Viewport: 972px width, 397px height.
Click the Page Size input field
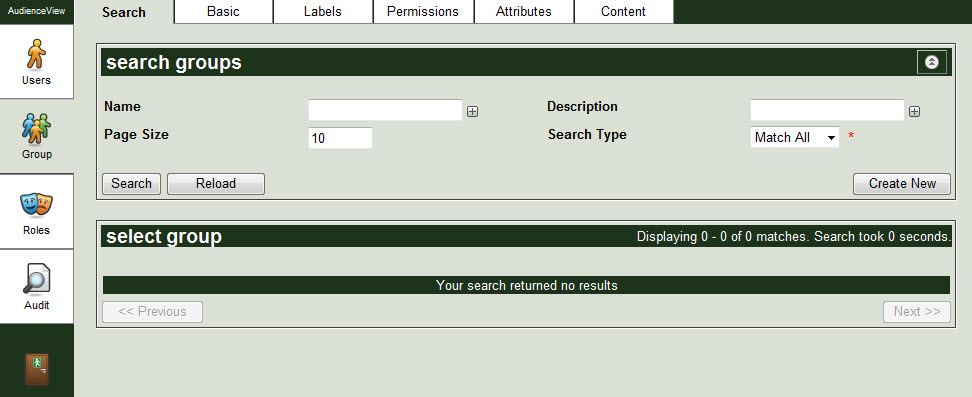click(x=340, y=138)
